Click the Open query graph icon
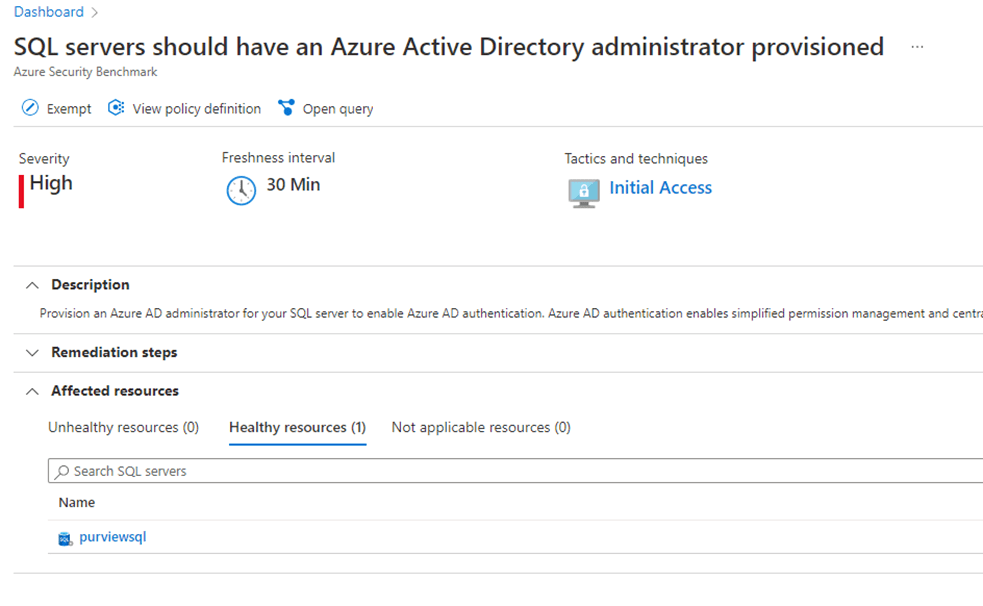983x606 pixels. (286, 108)
